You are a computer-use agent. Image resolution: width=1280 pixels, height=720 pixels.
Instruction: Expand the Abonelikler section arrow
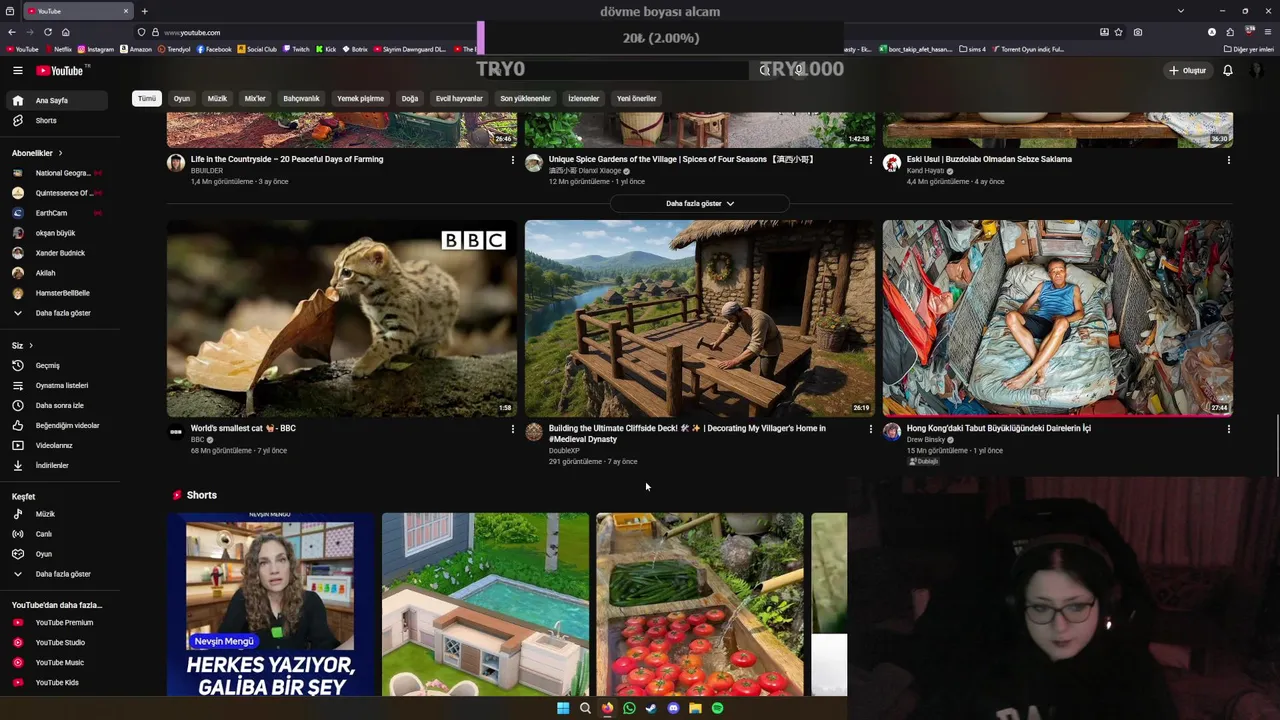(60, 153)
